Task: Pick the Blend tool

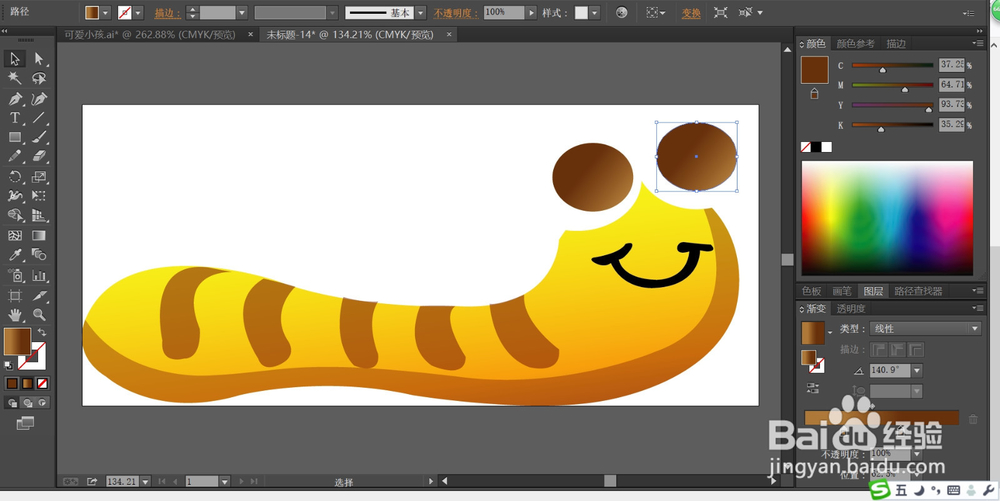Action: (x=39, y=255)
